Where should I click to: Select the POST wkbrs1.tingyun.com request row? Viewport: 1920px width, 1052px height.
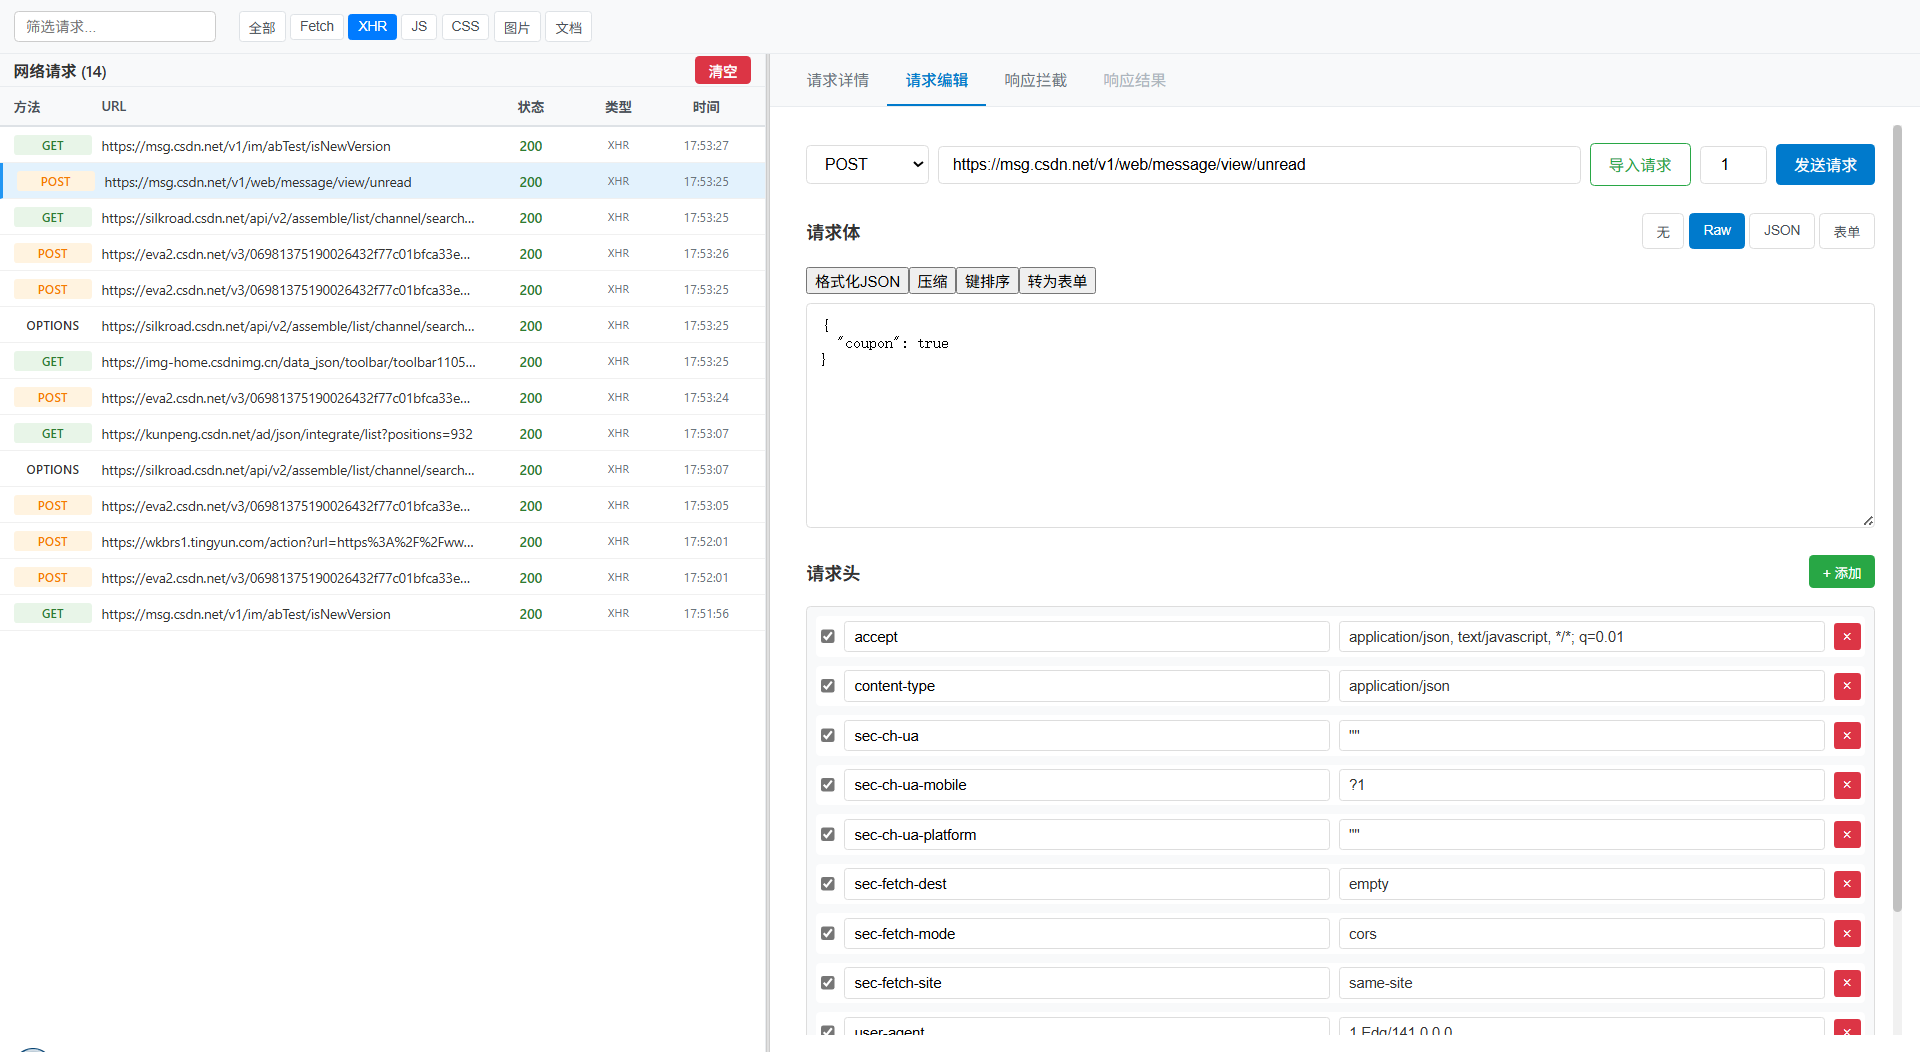(x=383, y=542)
